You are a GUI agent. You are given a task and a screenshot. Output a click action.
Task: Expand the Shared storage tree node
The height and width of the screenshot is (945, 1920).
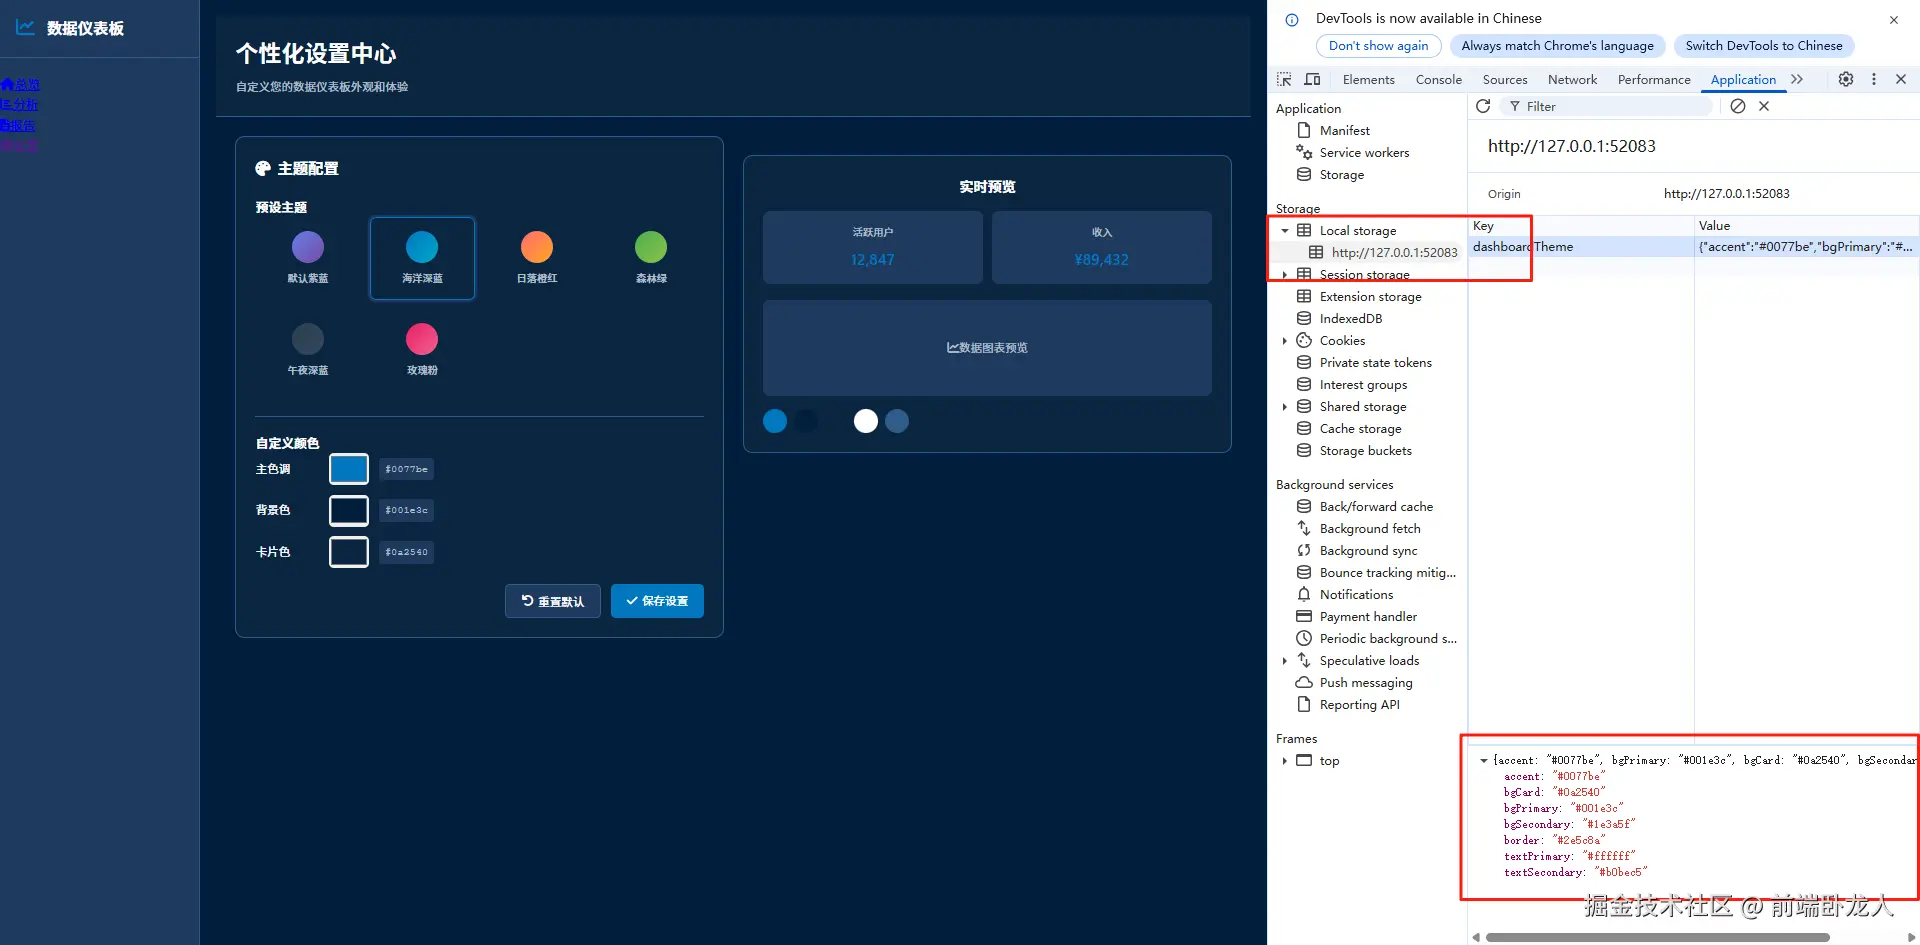[x=1285, y=406]
